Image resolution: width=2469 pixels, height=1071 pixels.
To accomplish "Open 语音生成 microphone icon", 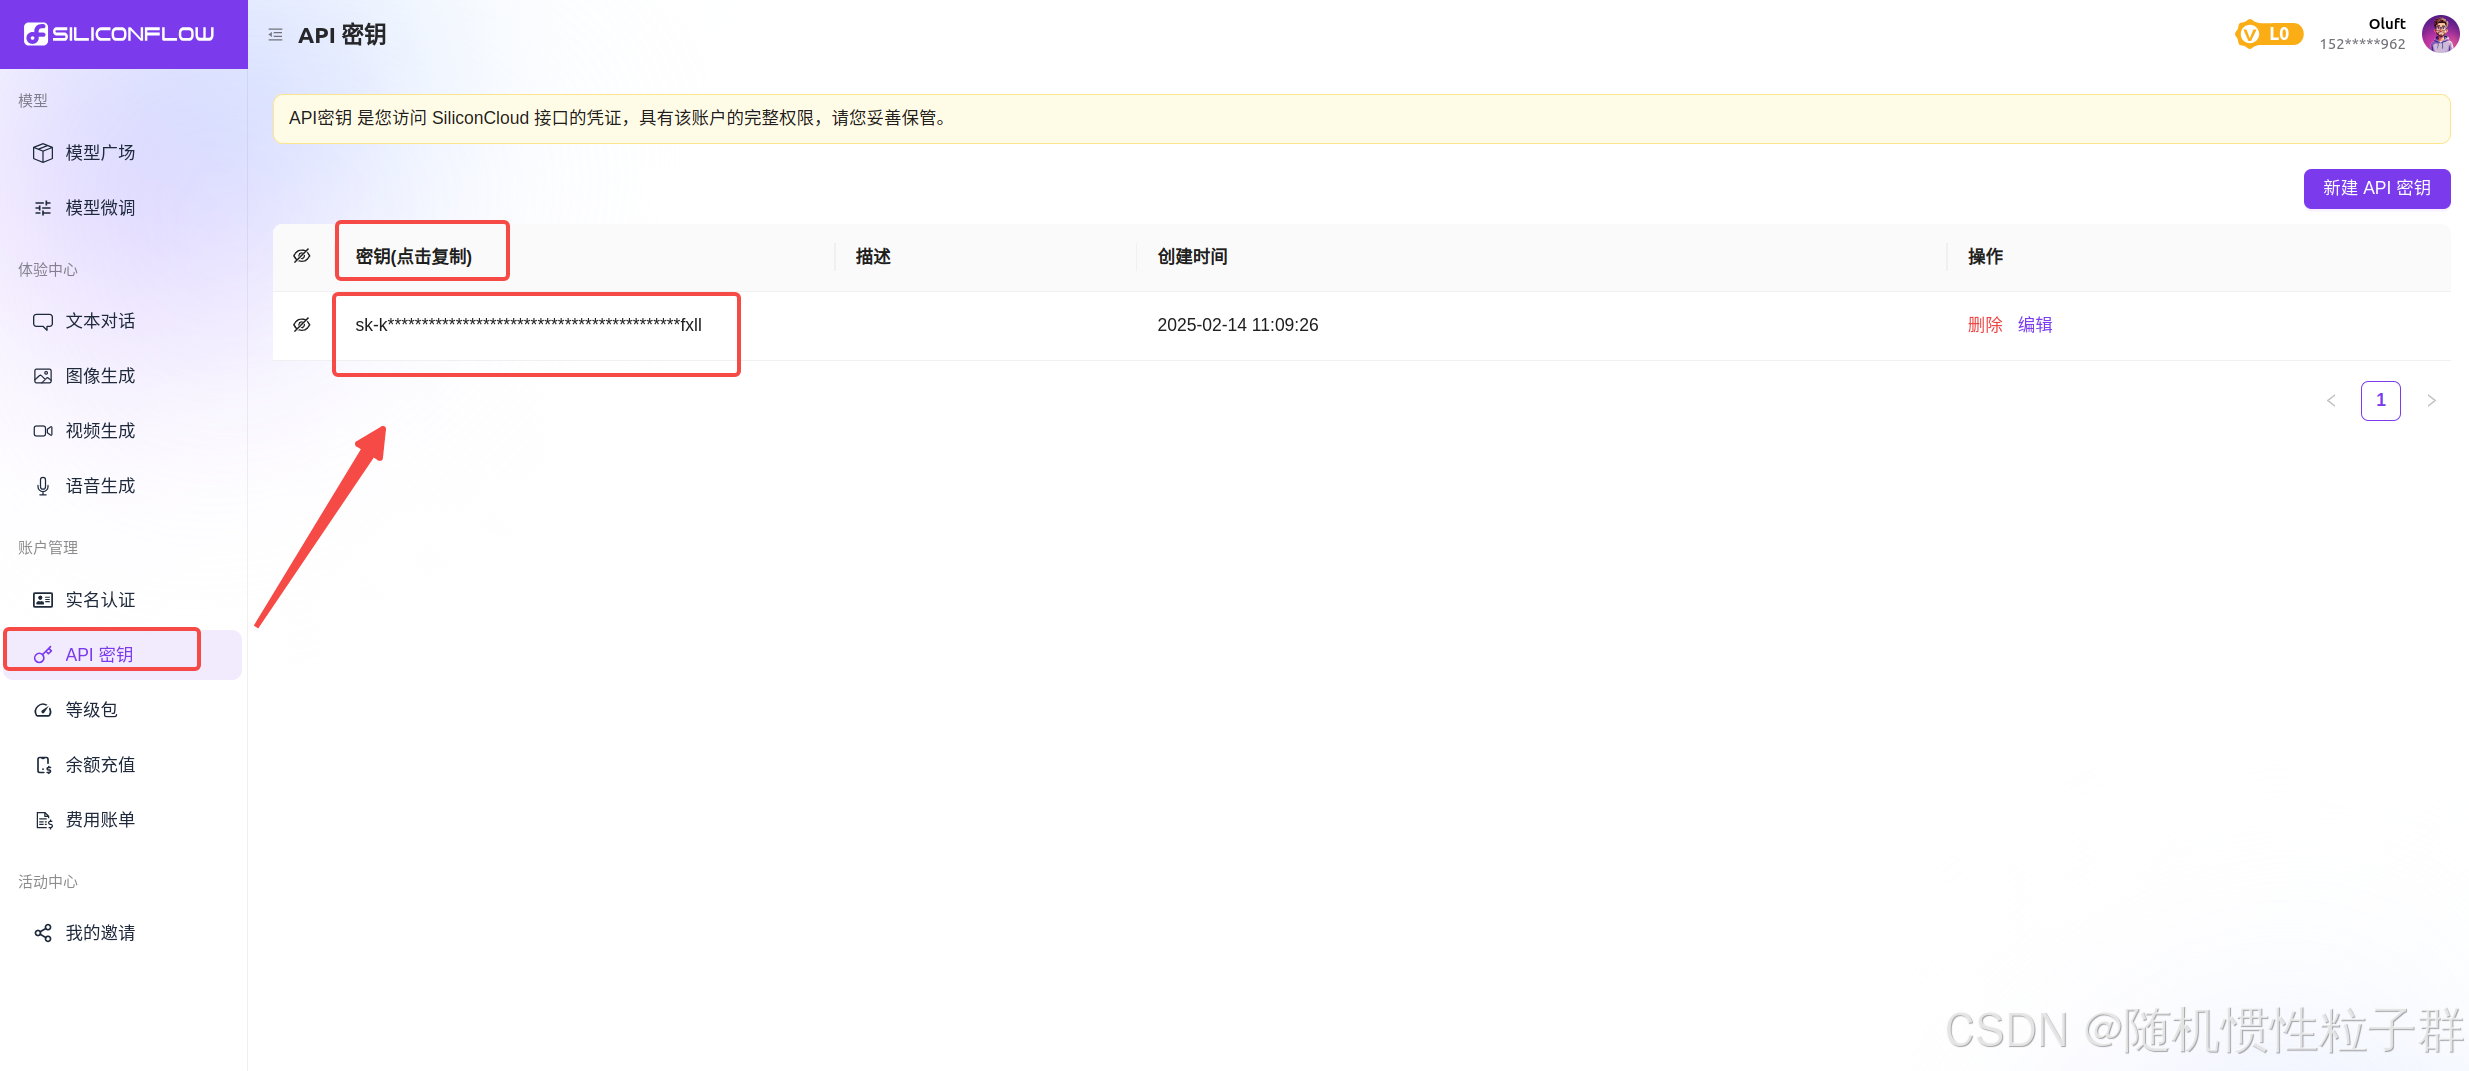I will pyautogui.click(x=43, y=486).
